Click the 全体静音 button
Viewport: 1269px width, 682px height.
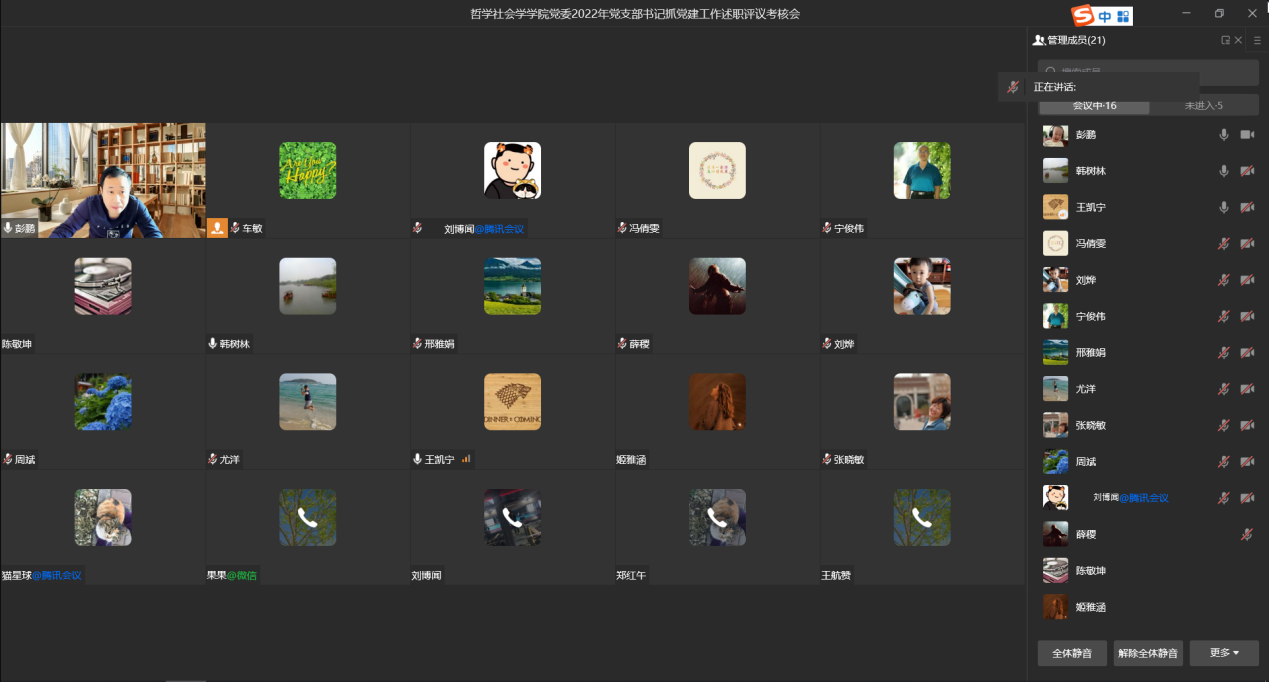[x=1072, y=653]
